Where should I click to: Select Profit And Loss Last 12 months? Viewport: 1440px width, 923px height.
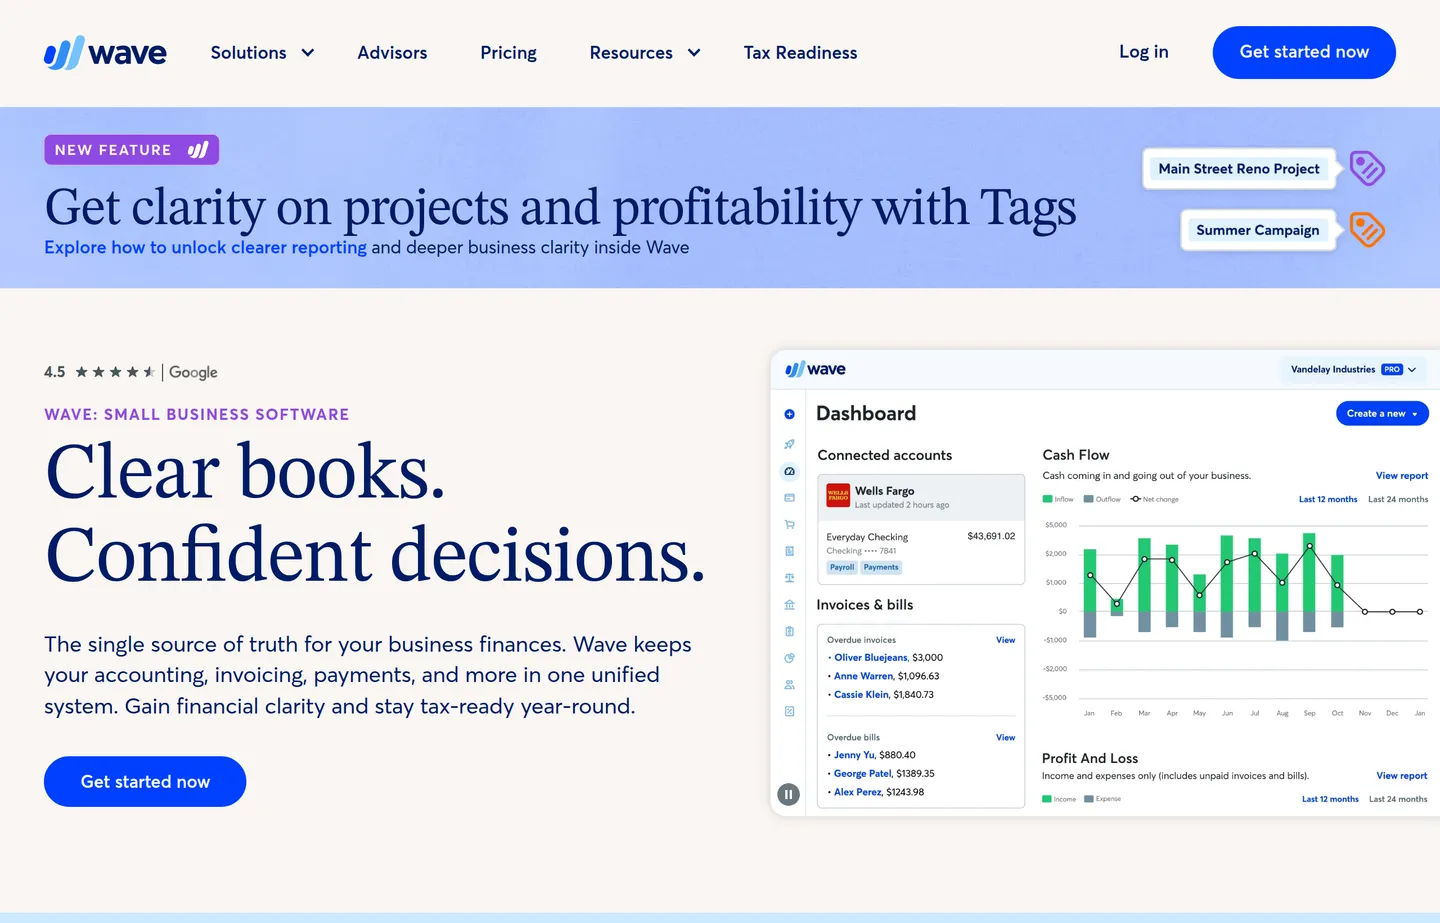pos(1330,799)
